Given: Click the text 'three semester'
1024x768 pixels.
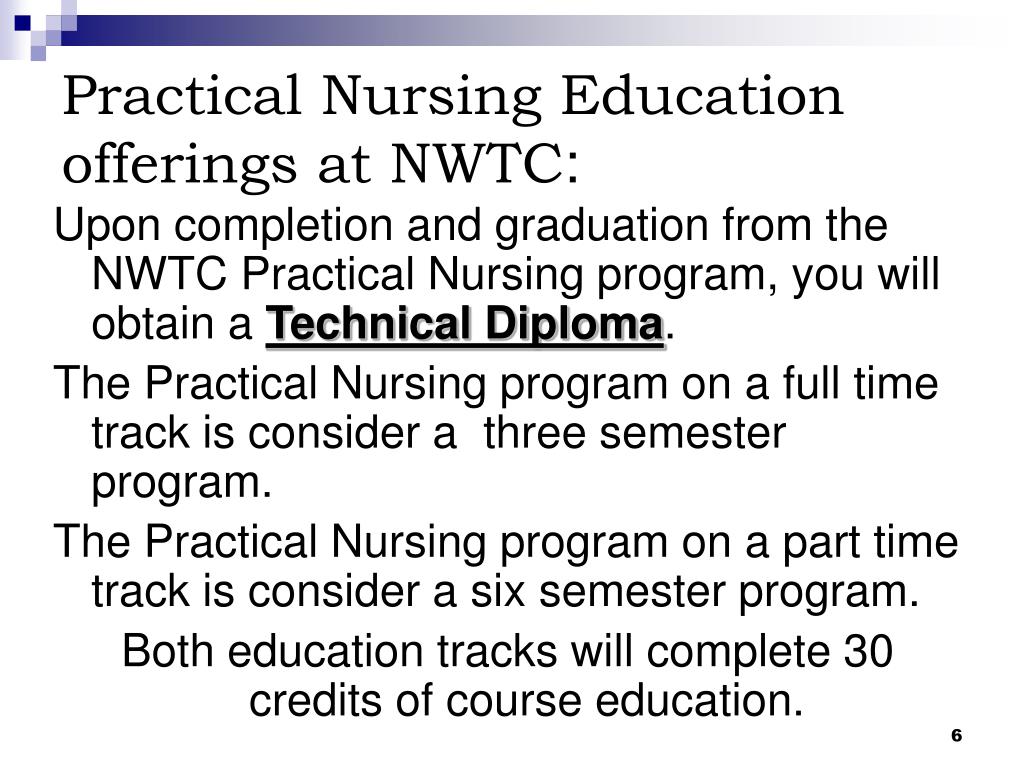Looking at the screenshot, I should (635, 433).
